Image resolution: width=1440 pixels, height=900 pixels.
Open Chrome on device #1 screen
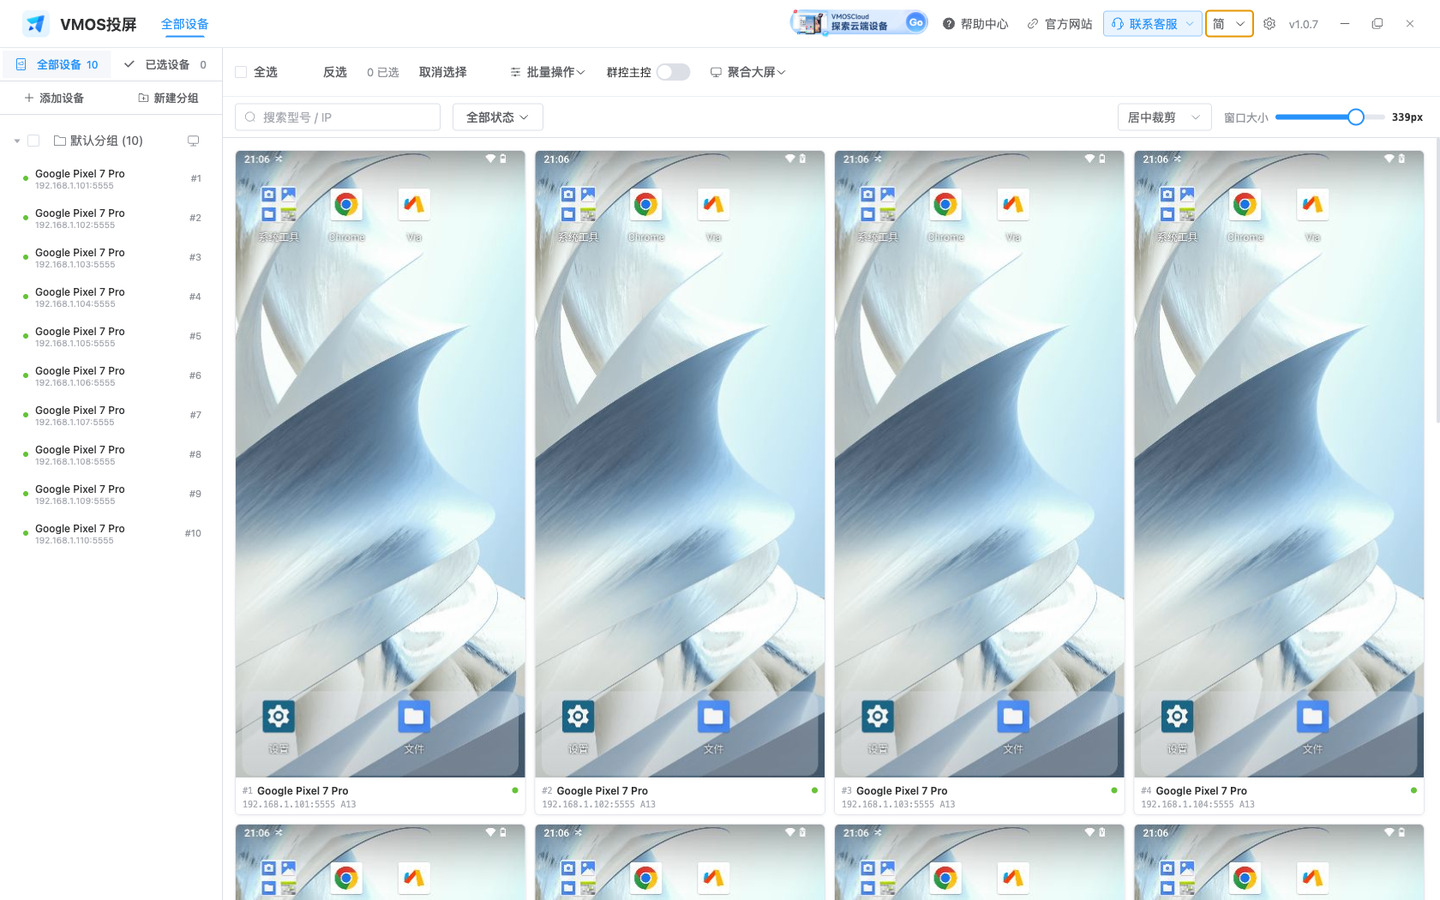[346, 205]
